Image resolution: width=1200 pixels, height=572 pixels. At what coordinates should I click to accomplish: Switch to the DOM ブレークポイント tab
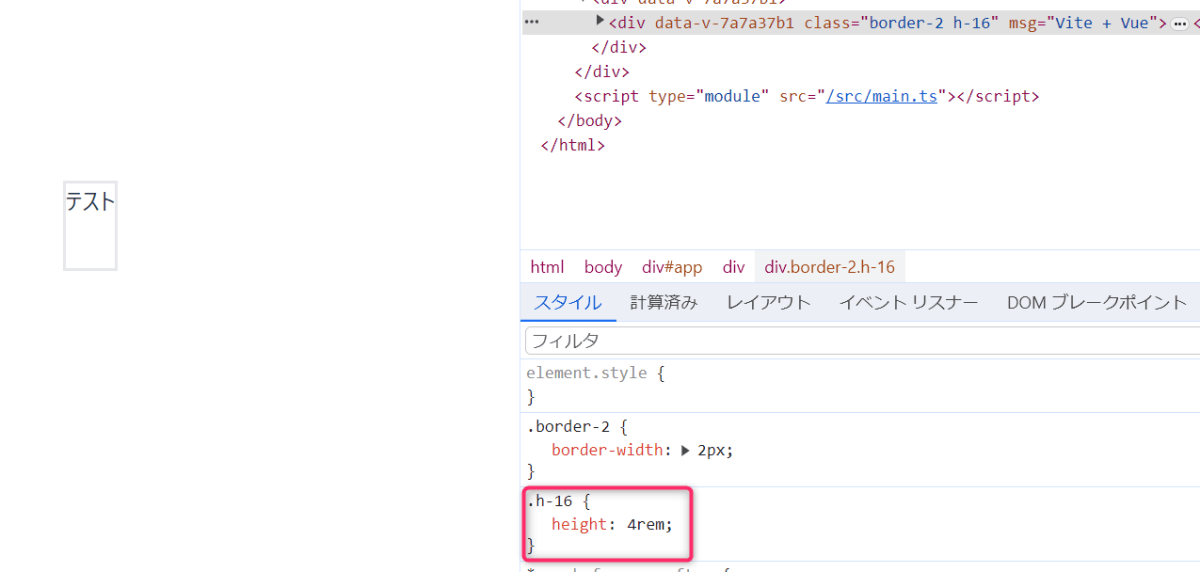pos(1097,302)
